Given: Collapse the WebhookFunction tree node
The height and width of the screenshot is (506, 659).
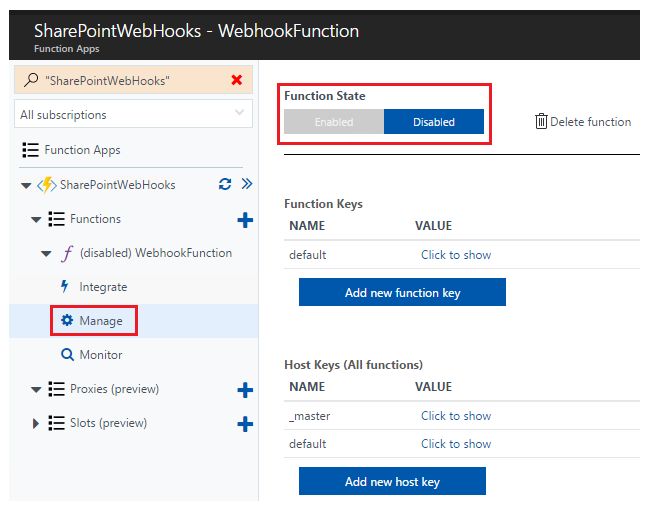Looking at the screenshot, I should tap(46, 253).
